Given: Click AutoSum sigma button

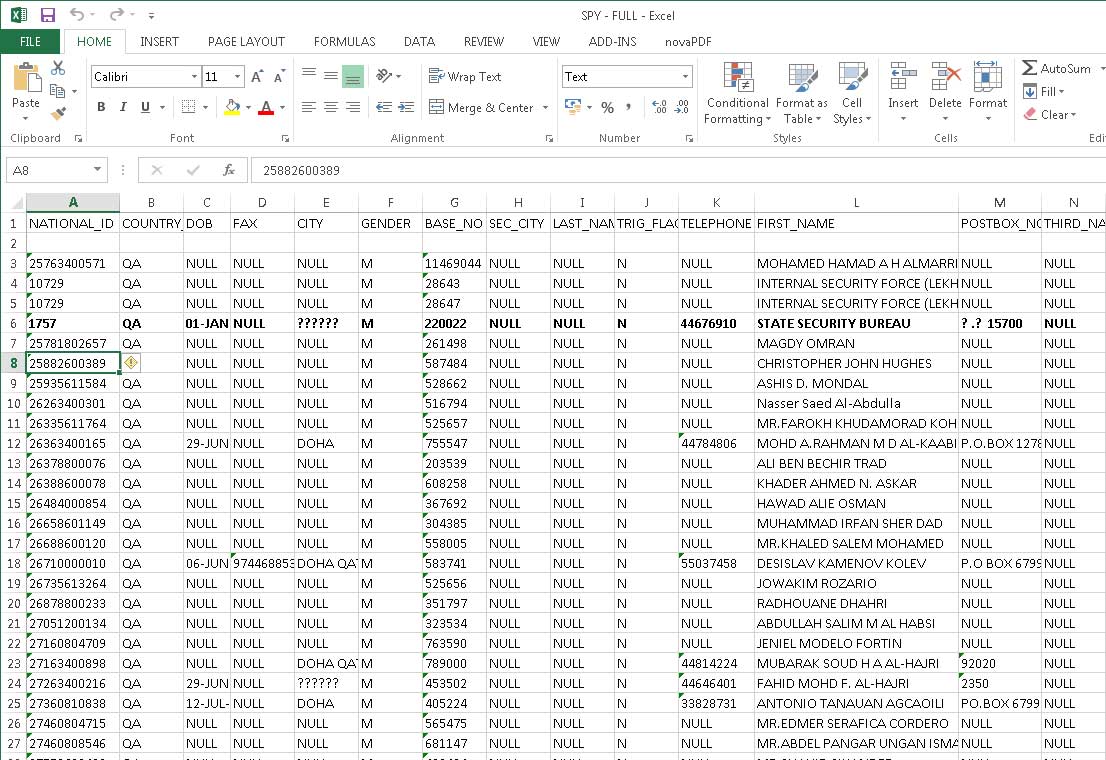Looking at the screenshot, I should click(x=1056, y=68).
